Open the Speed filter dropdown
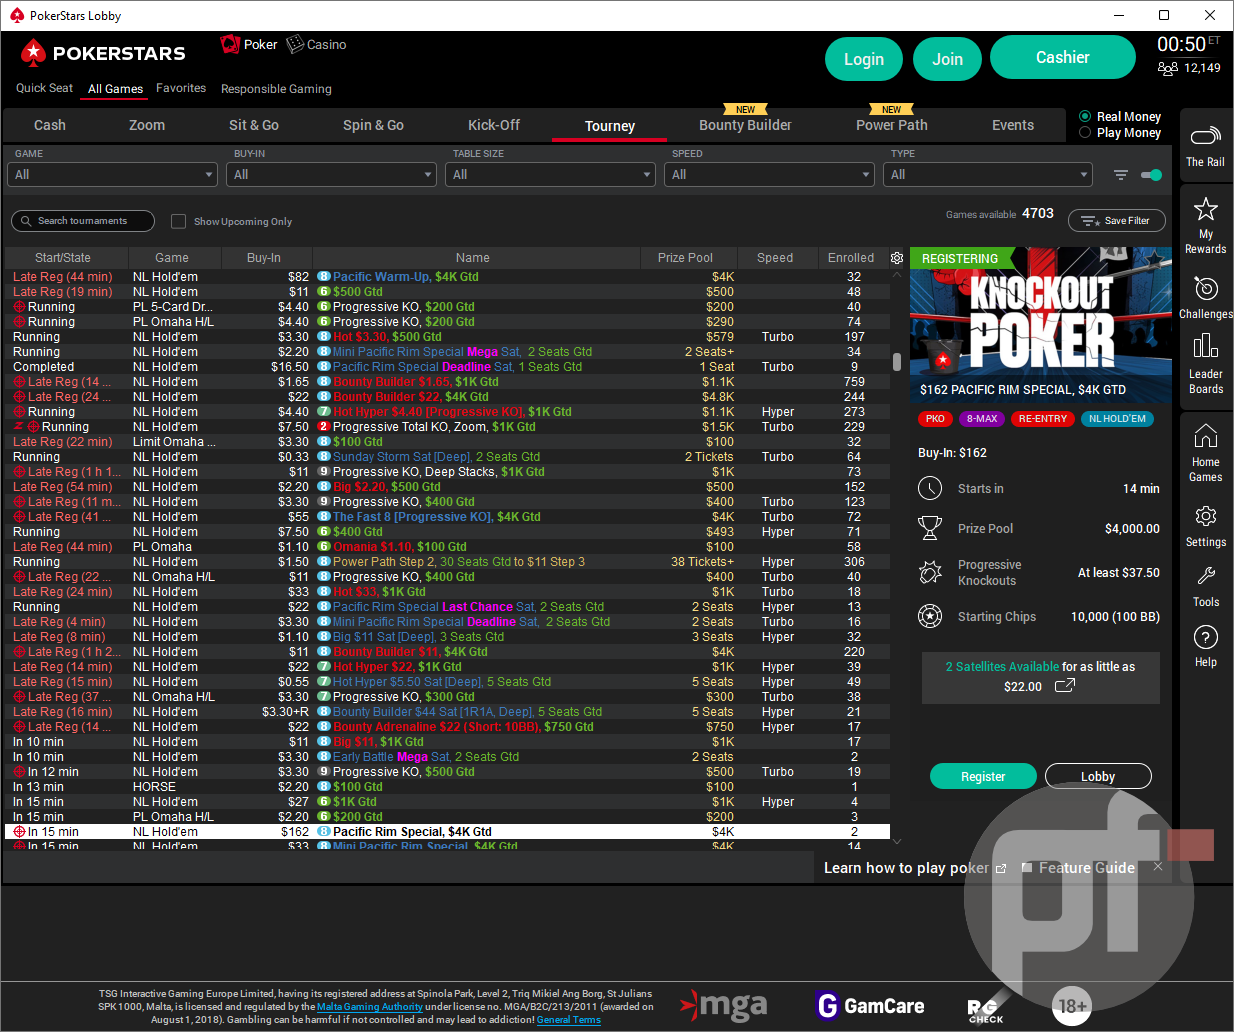The width and height of the screenshot is (1234, 1032). point(769,174)
